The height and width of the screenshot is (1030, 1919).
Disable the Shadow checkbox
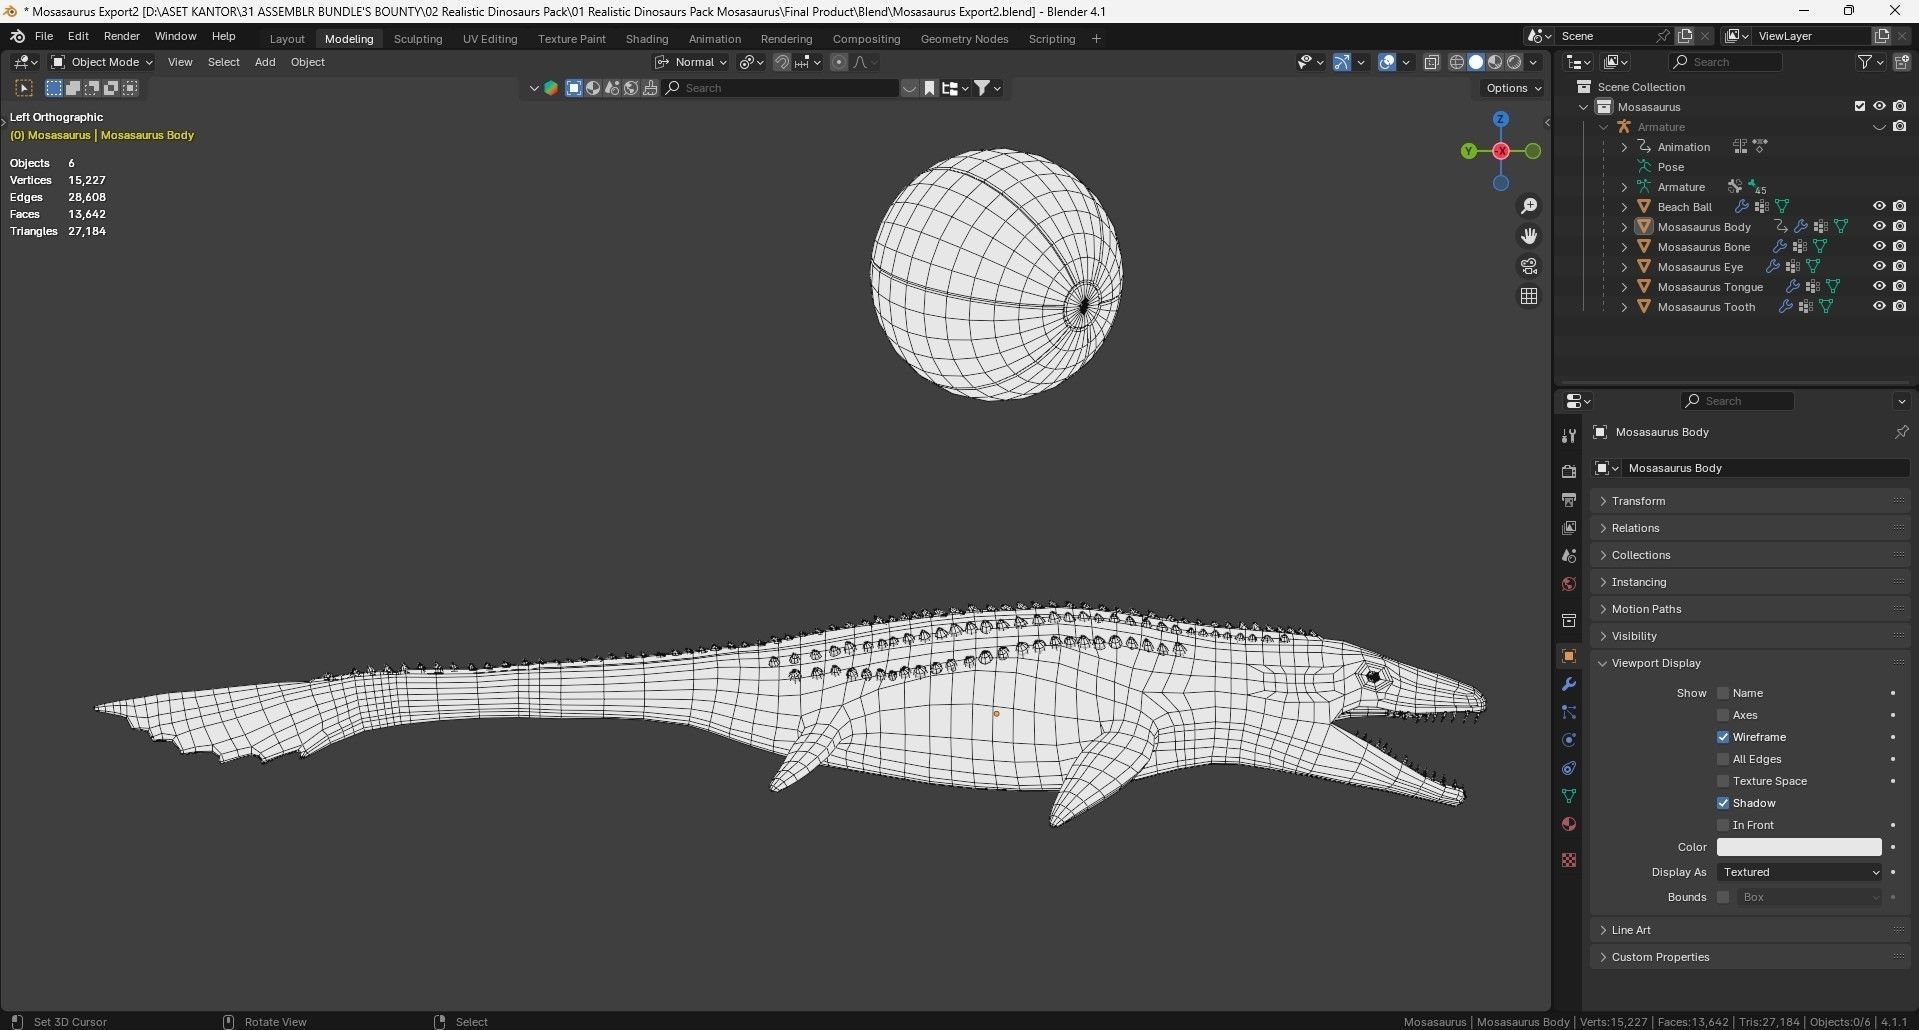pos(1723,803)
